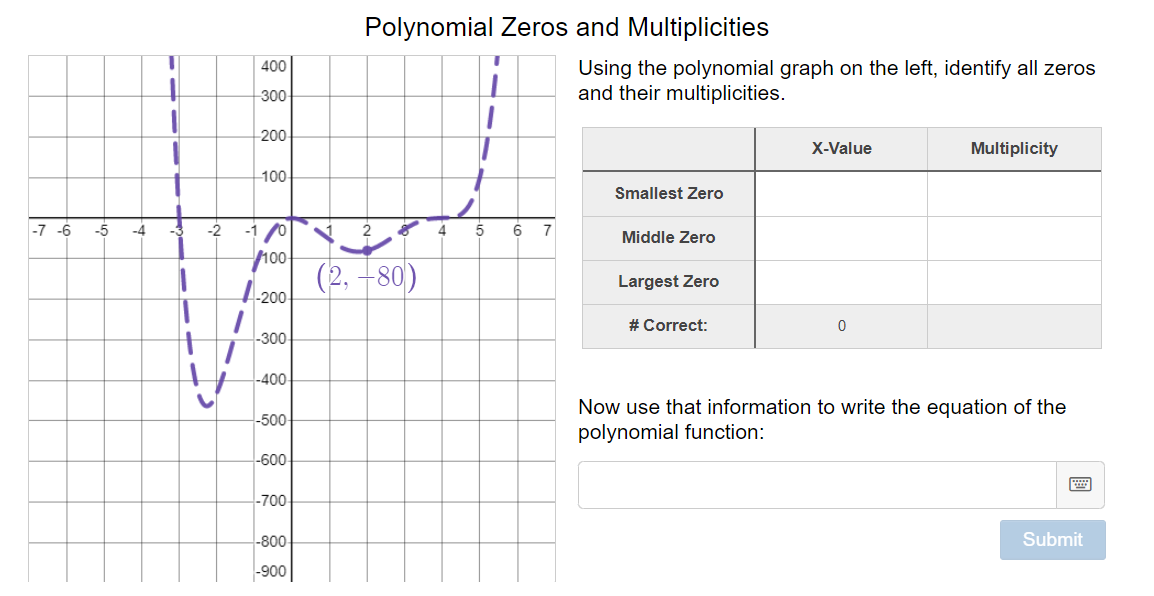Click the (2, -80) coordinate label on graph
This screenshot has width=1154, height=596.
(x=367, y=276)
